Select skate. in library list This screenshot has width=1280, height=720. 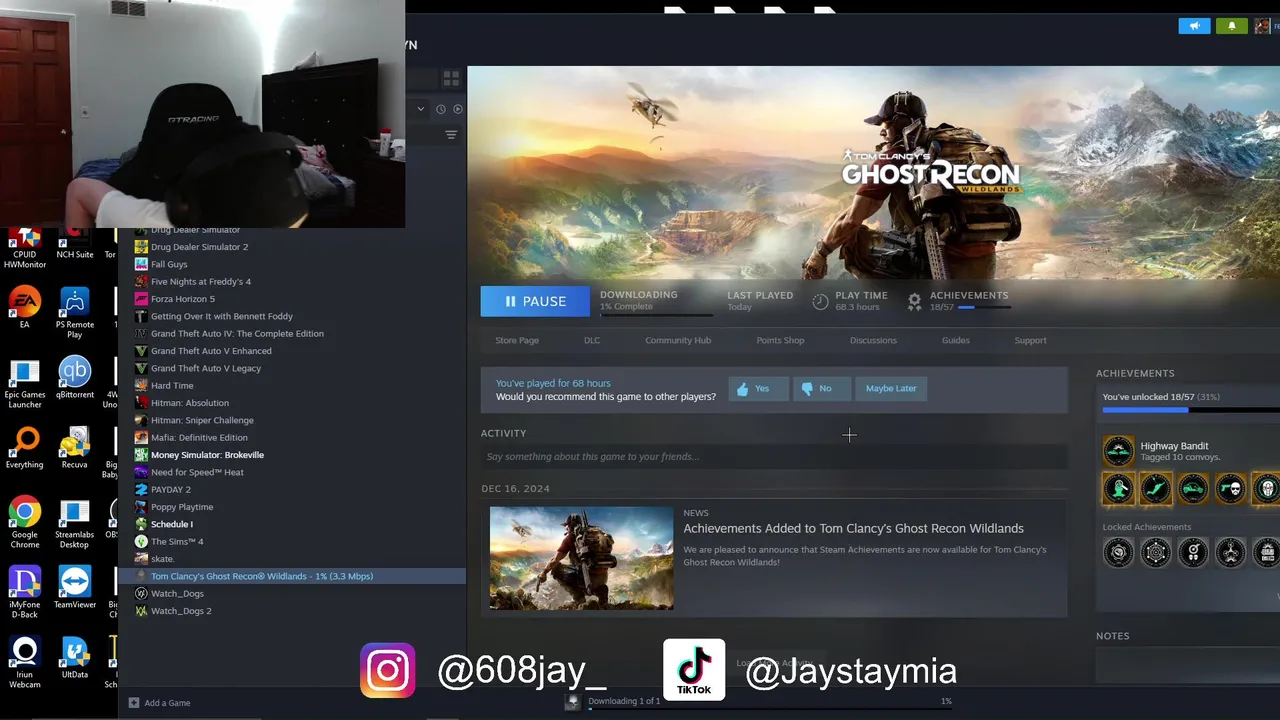coord(162,559)
